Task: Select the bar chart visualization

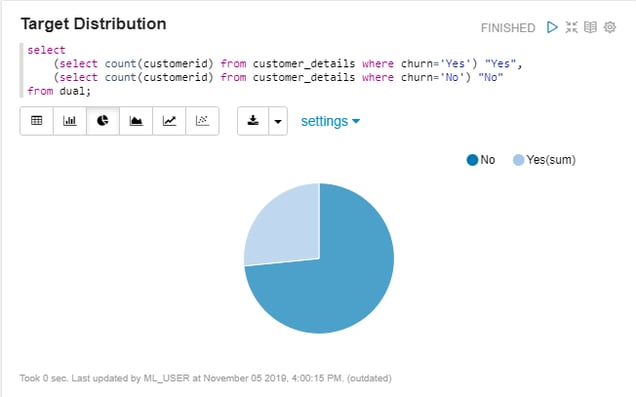Action: (70, 121)
